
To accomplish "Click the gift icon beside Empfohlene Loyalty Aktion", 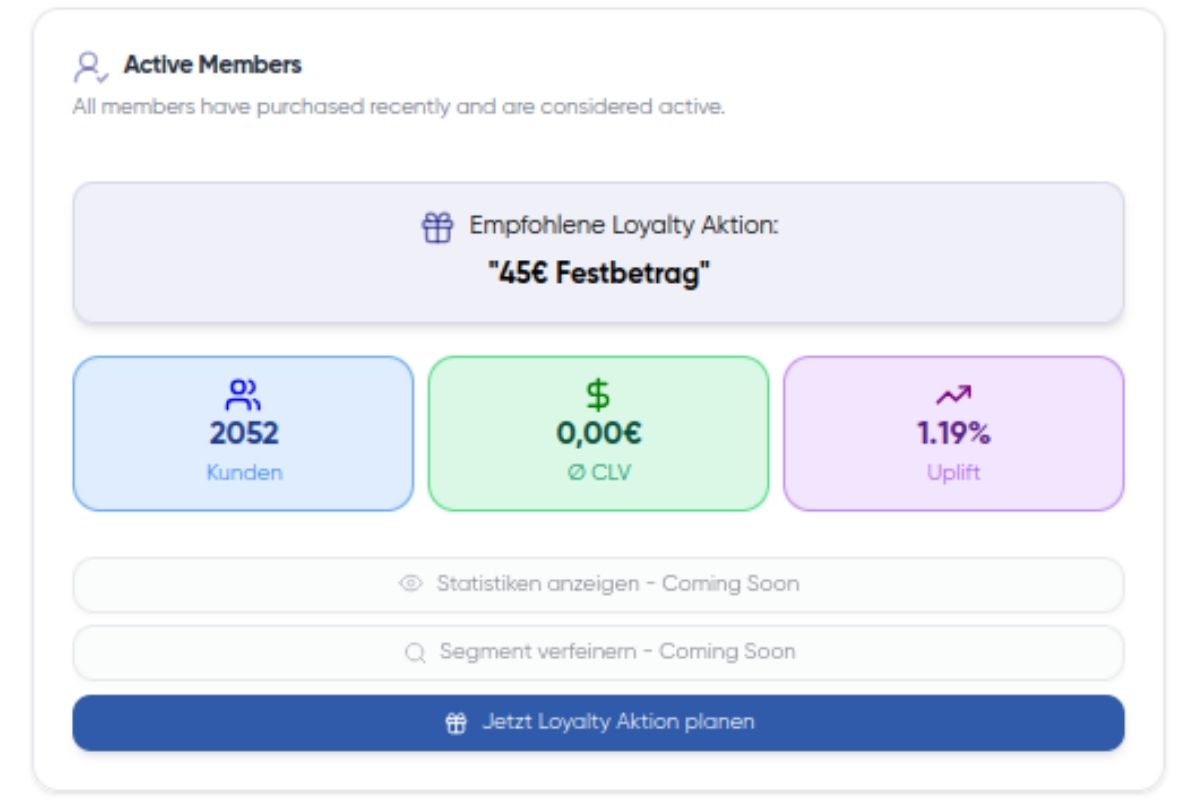I will coord(437,227).
